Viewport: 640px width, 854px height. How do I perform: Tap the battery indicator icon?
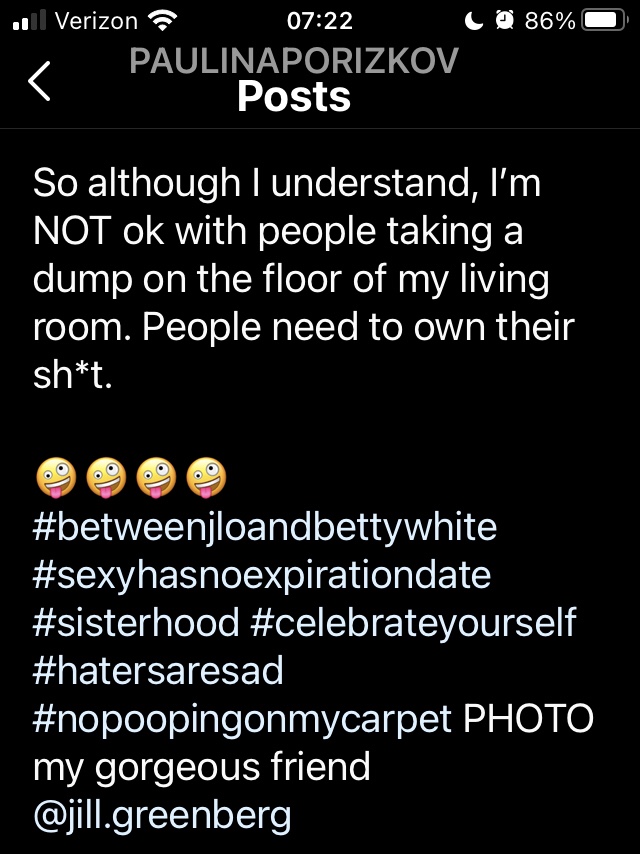tap(606, 21)
